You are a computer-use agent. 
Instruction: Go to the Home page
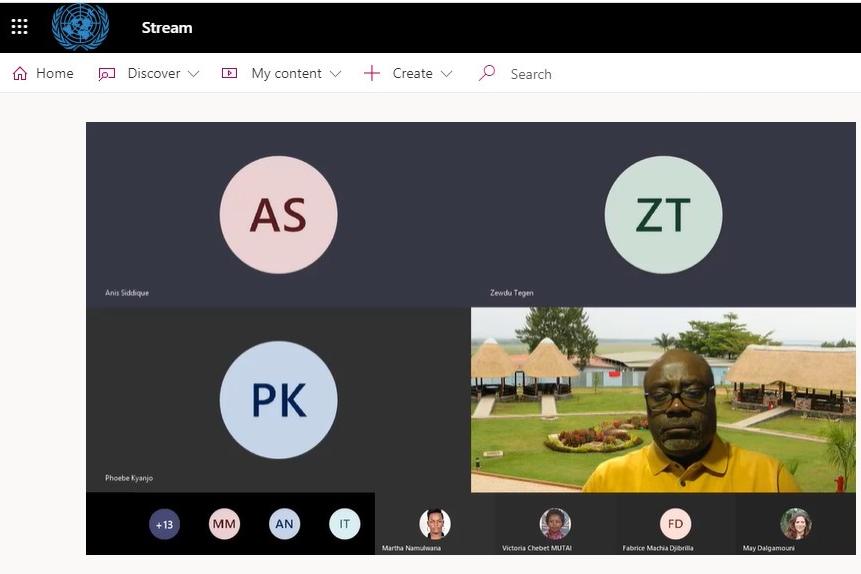click(43, 73)
